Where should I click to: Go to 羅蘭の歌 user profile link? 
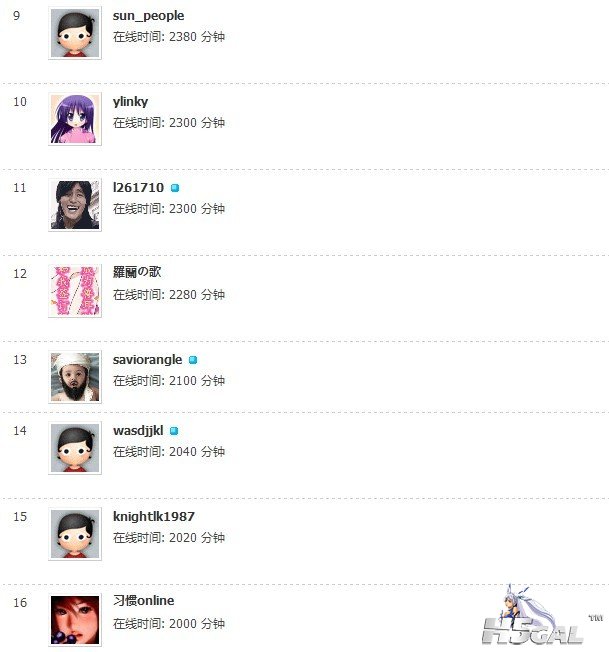[x=137, y=272]
